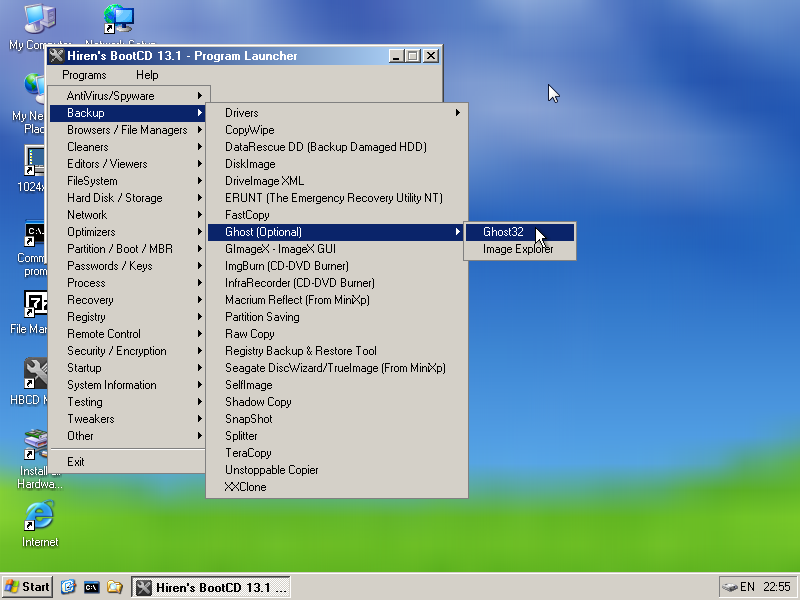800x600 pixels.
Task: Expand the Tweakers submenu
Action: (x=128, y=419)
